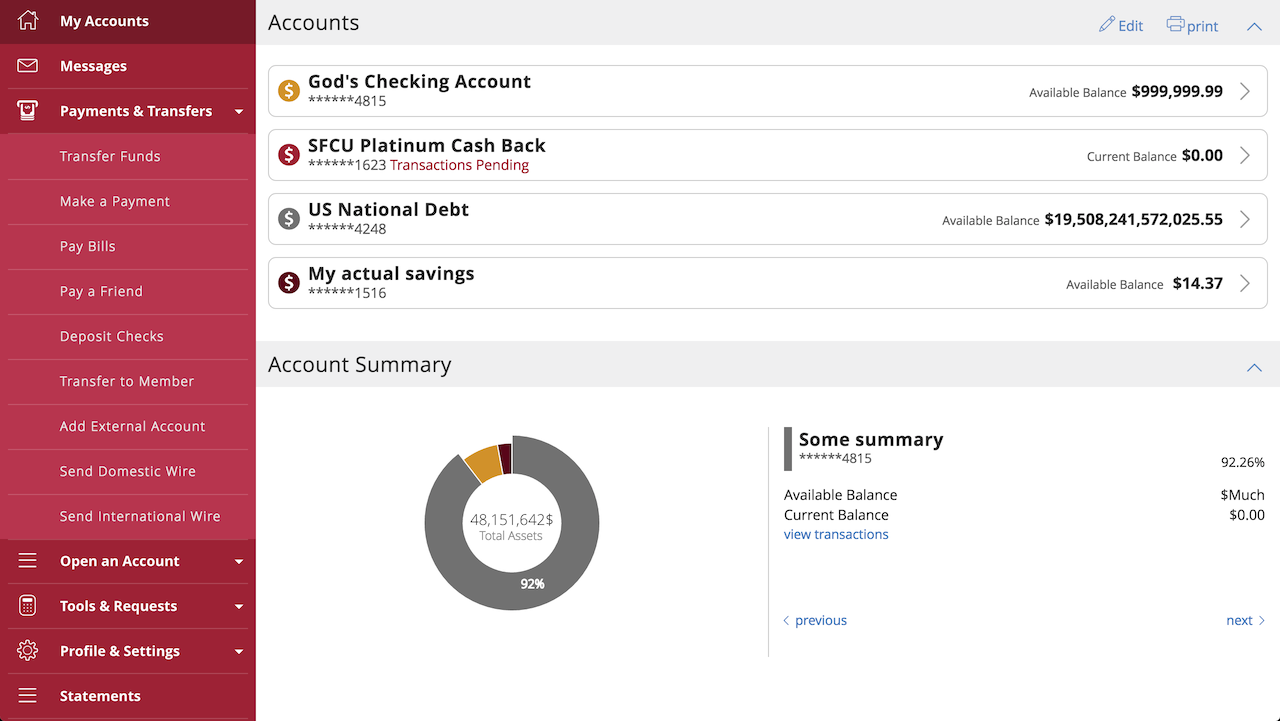Go to My Accounts in sidebar
Screen dimensions: 1280x721
click(128, 21)
